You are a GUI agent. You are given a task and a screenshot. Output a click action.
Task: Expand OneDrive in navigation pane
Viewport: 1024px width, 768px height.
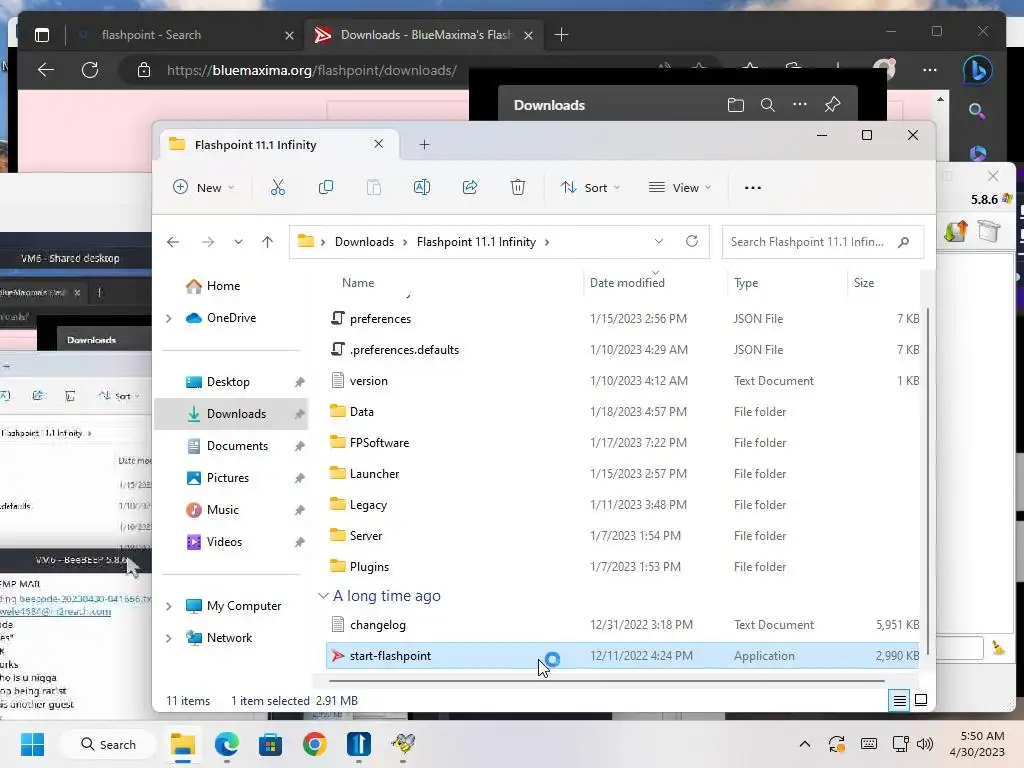coord(168,318)
